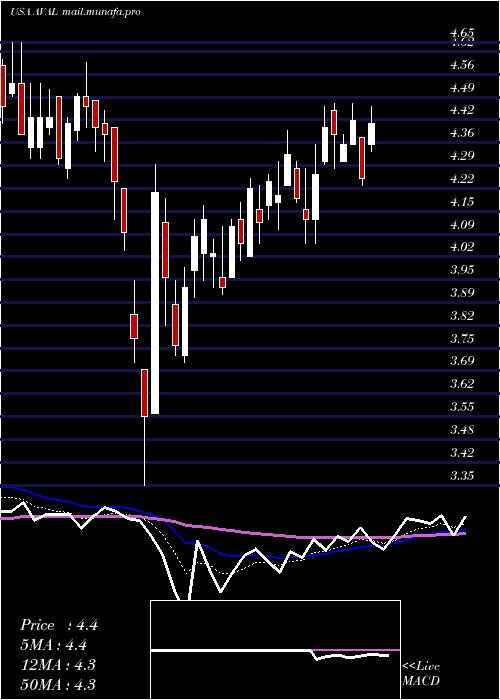This screenshot has width=500, height=700.
Task: Select the 3.82 price axis label
Action: pos(462,316)
